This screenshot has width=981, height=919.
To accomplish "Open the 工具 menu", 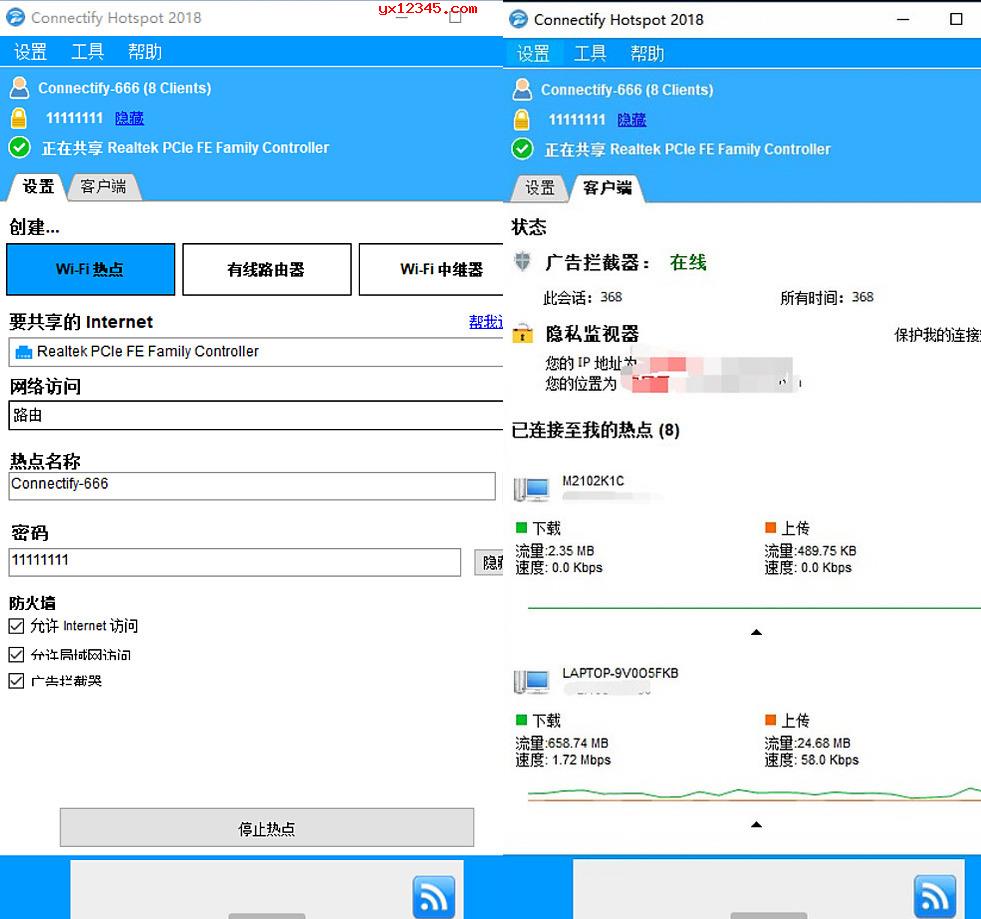I will click(x=87, y=51).
